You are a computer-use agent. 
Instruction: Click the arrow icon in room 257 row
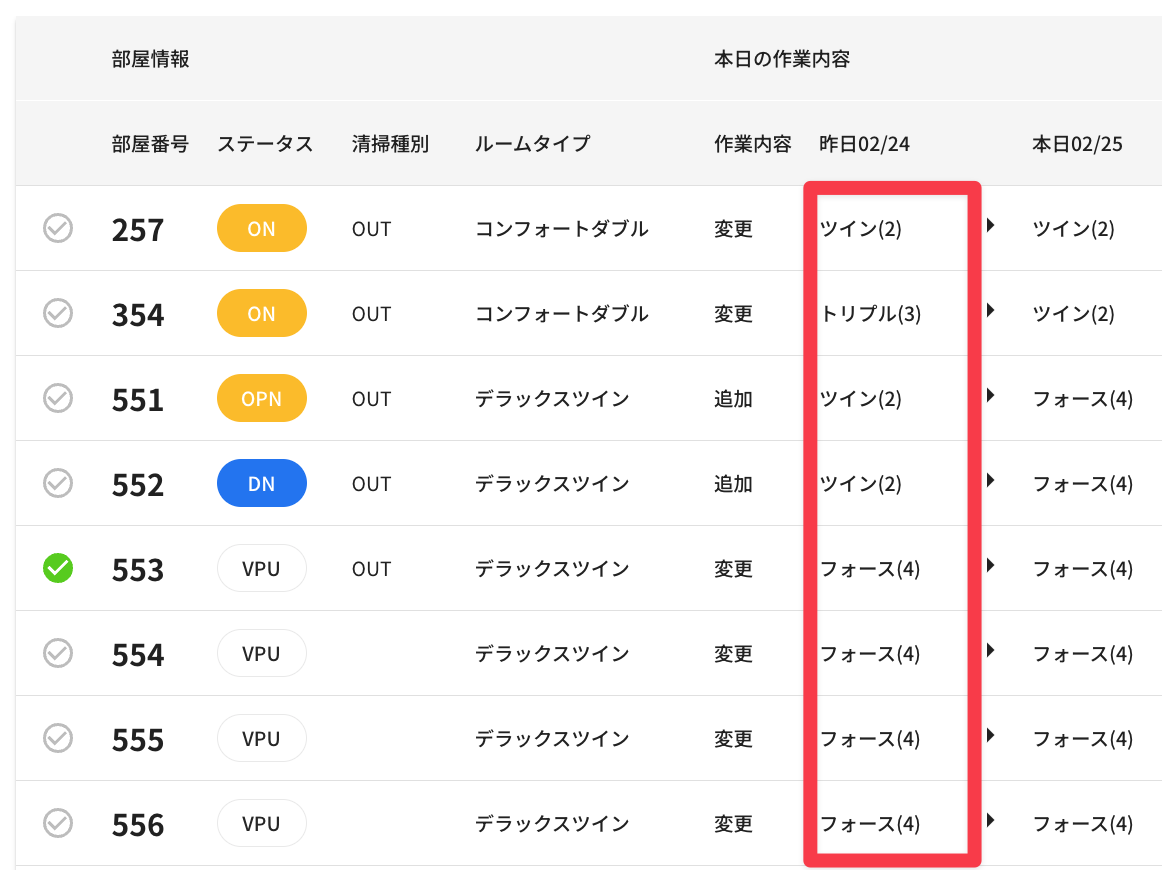point(991,227)
